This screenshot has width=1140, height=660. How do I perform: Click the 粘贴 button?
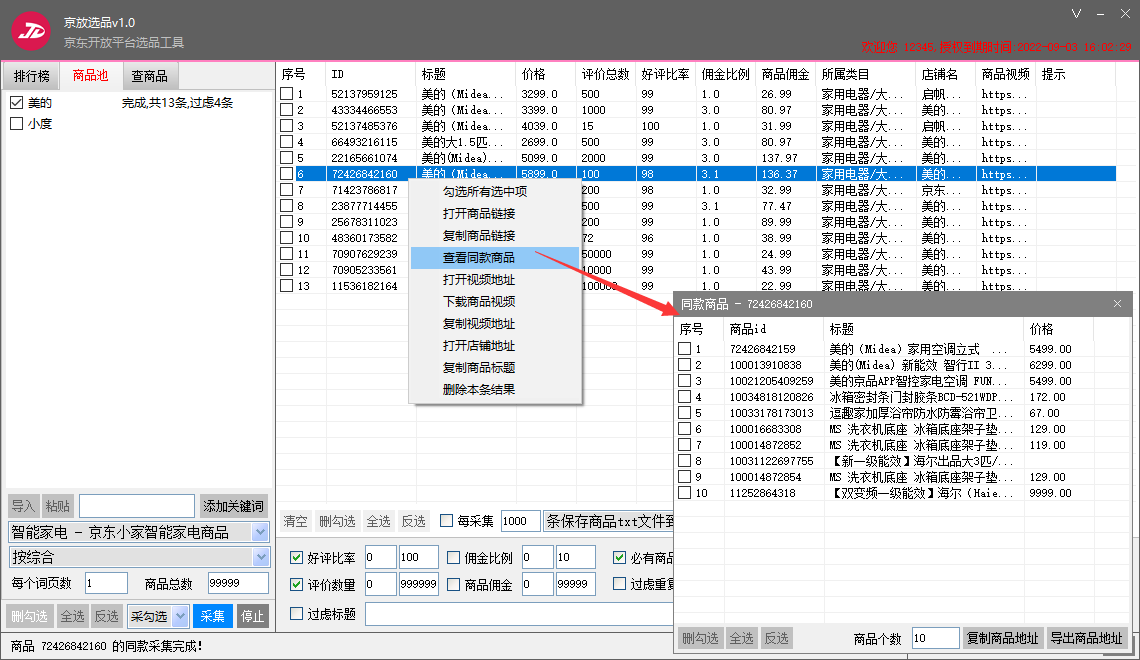pyautogui.click(x=57, y=506)
